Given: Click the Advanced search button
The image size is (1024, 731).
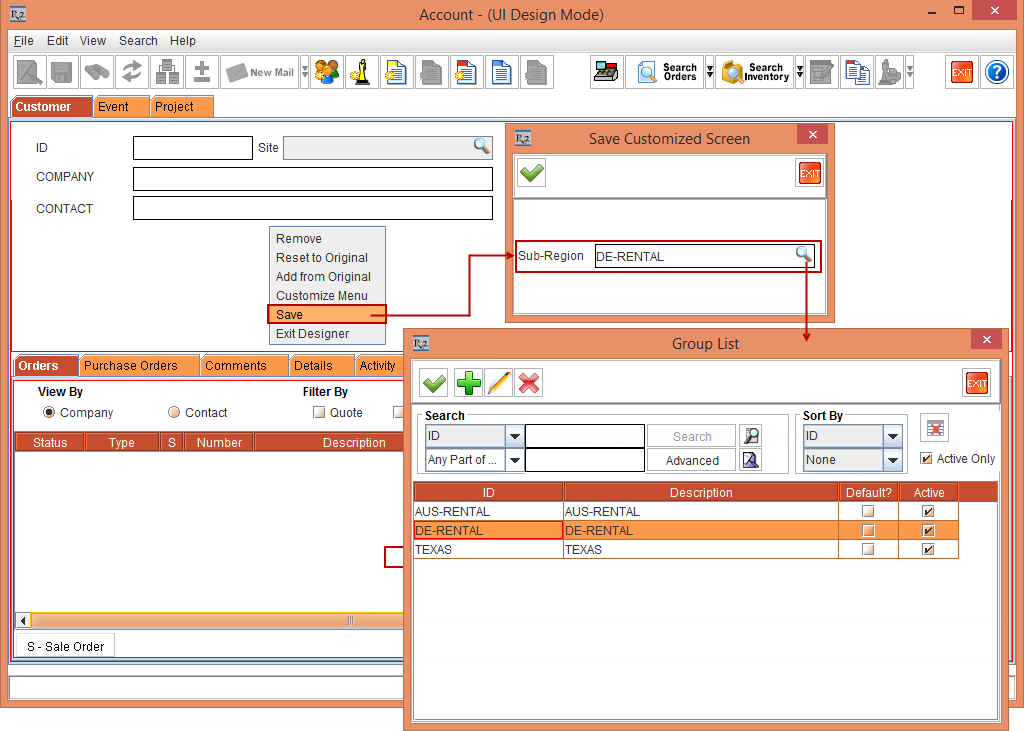Looking at the screenshot, I should pyautogui.click(x=692, y=461).
